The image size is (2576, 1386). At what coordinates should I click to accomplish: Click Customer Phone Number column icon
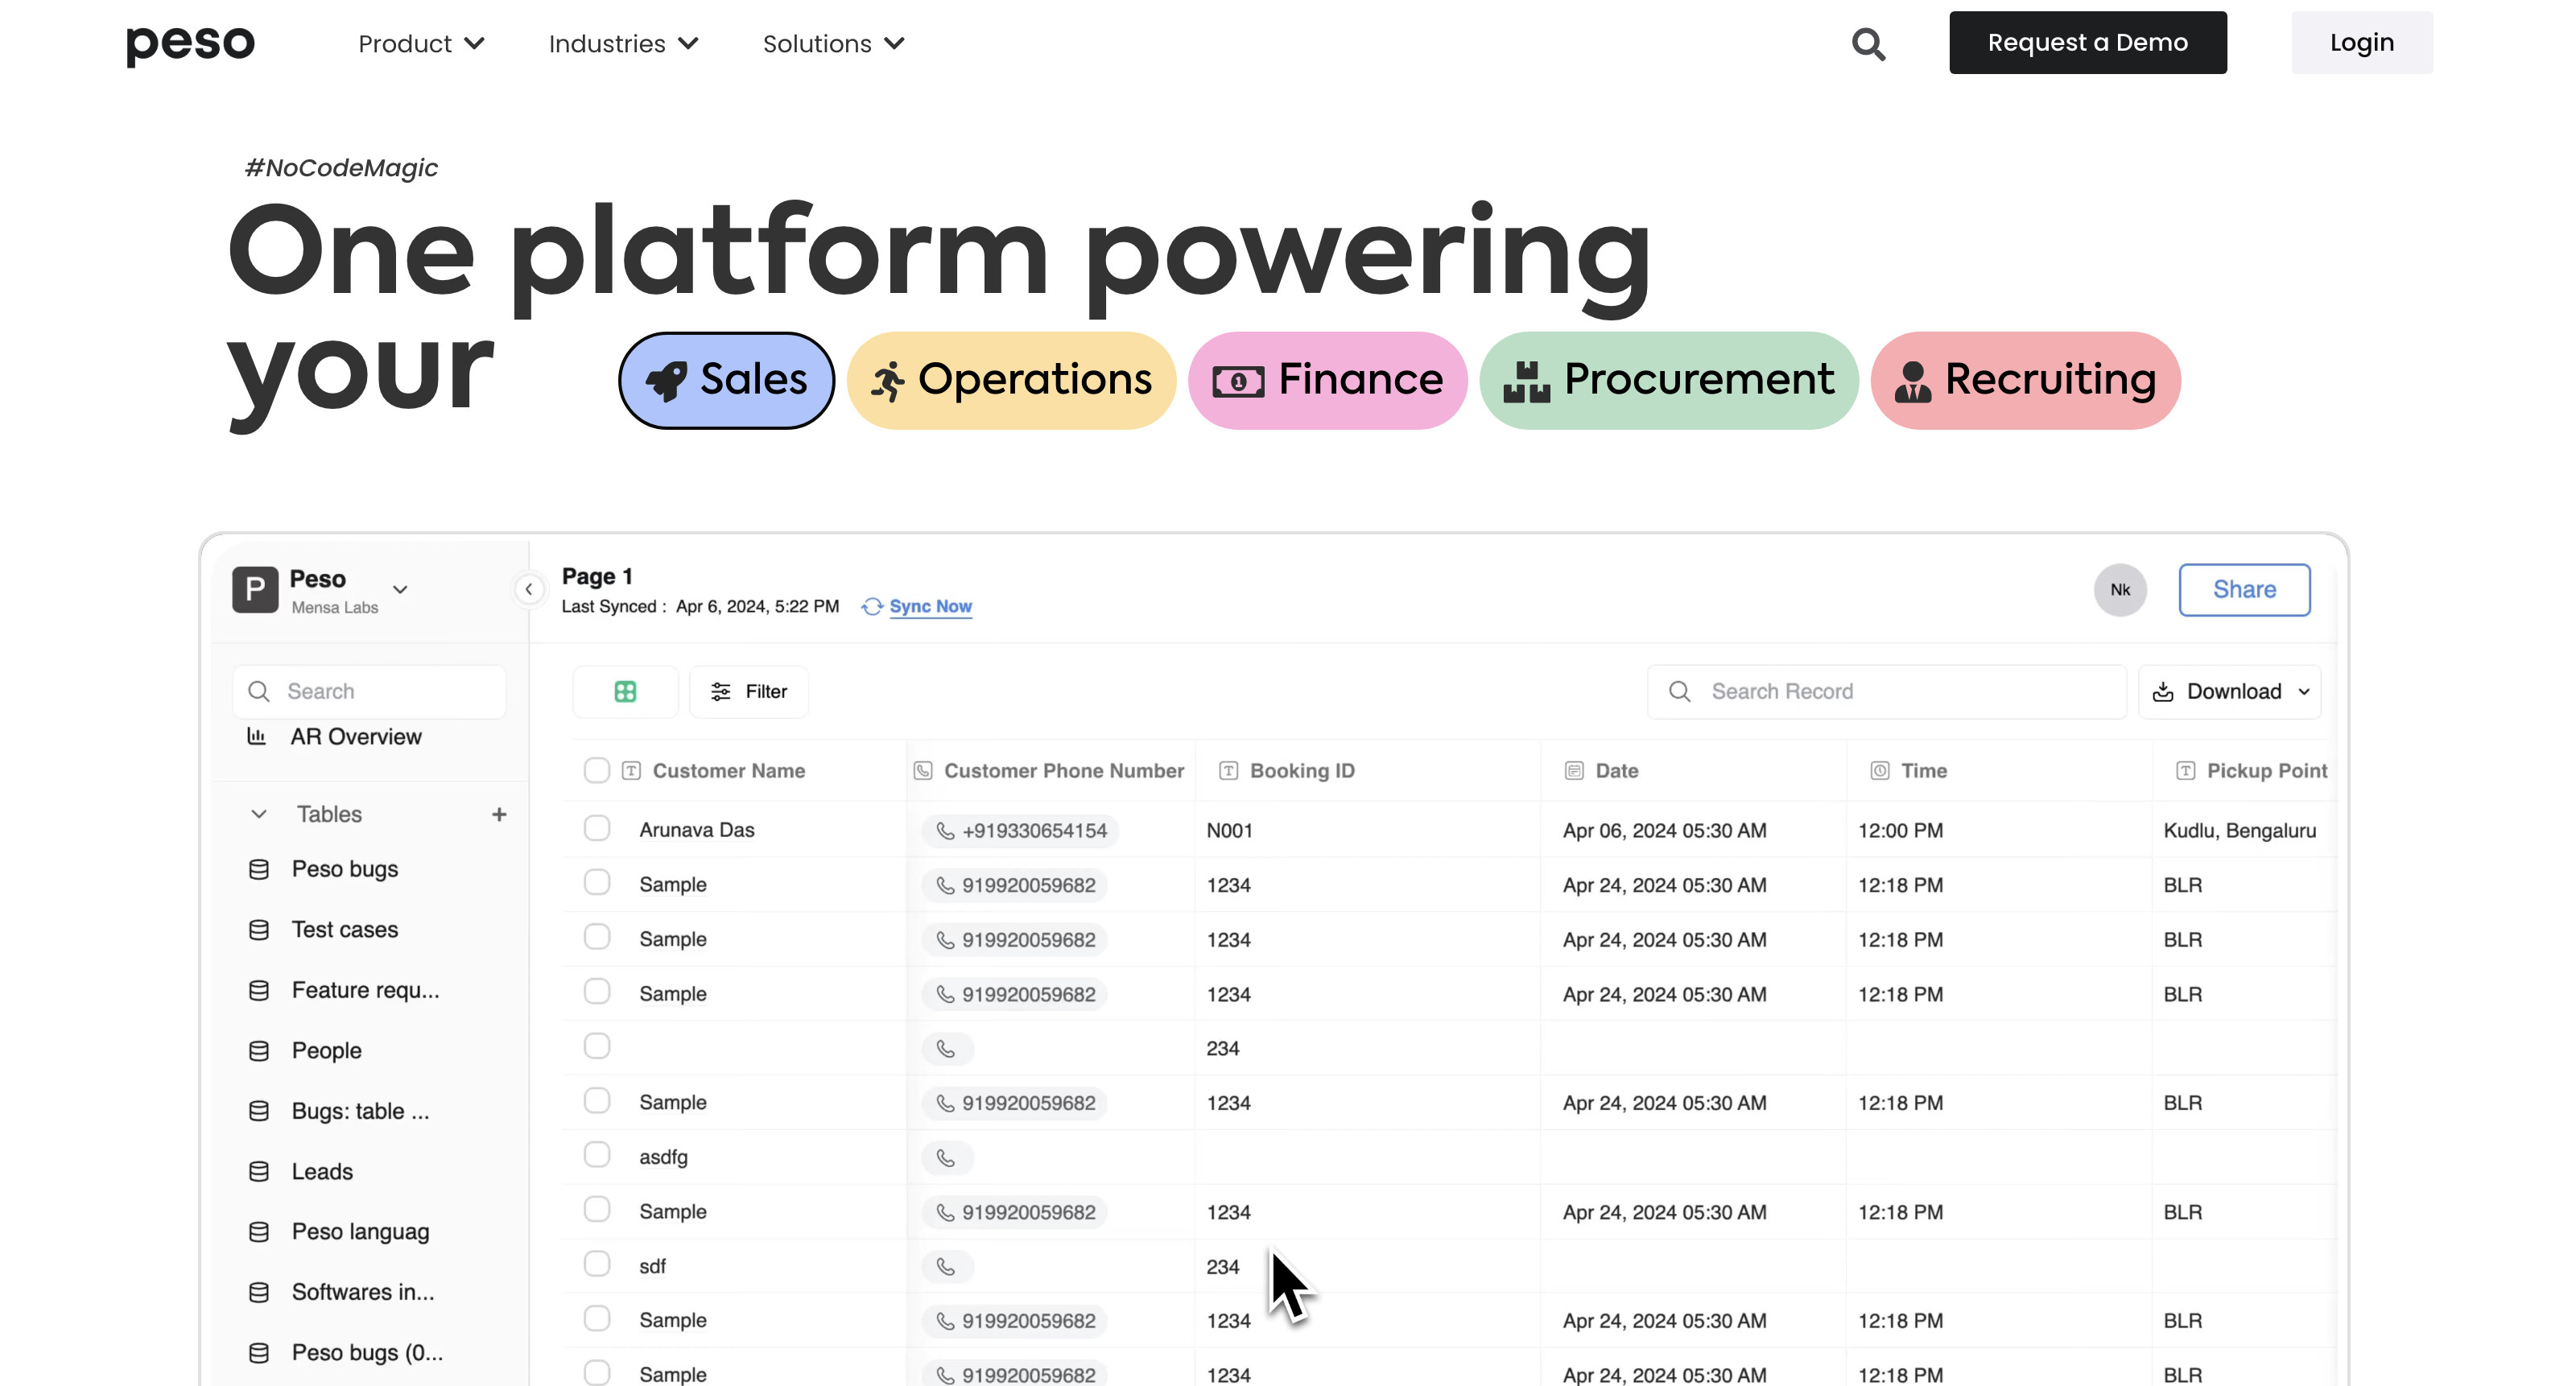[923, 771]
